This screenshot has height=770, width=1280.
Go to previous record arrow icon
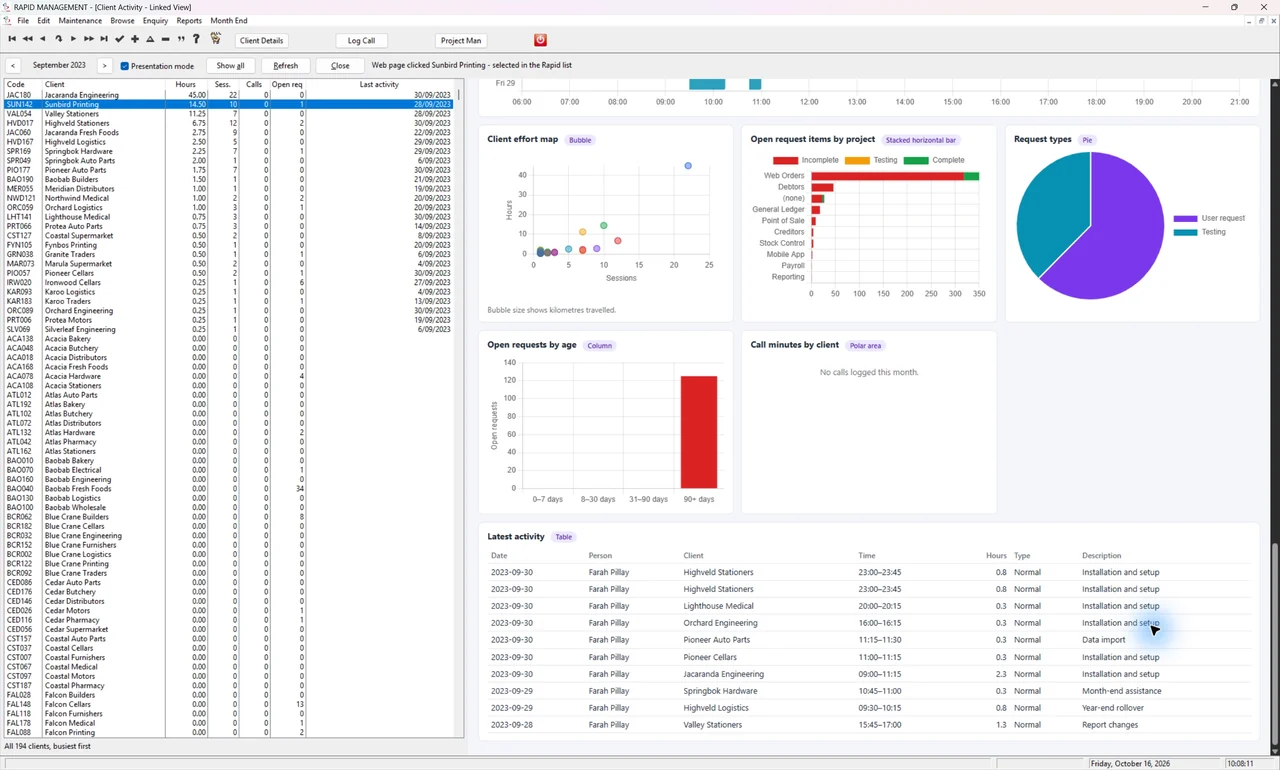pyautogui.click(x=42, y=39)
